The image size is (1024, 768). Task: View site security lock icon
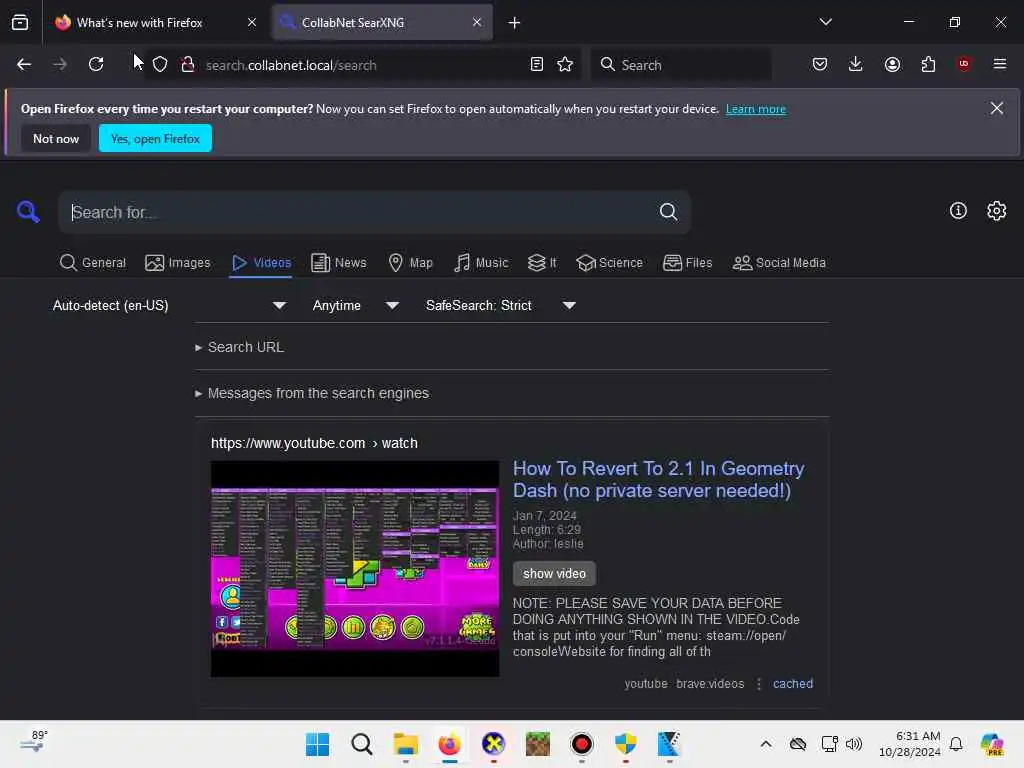pos(188,64)
